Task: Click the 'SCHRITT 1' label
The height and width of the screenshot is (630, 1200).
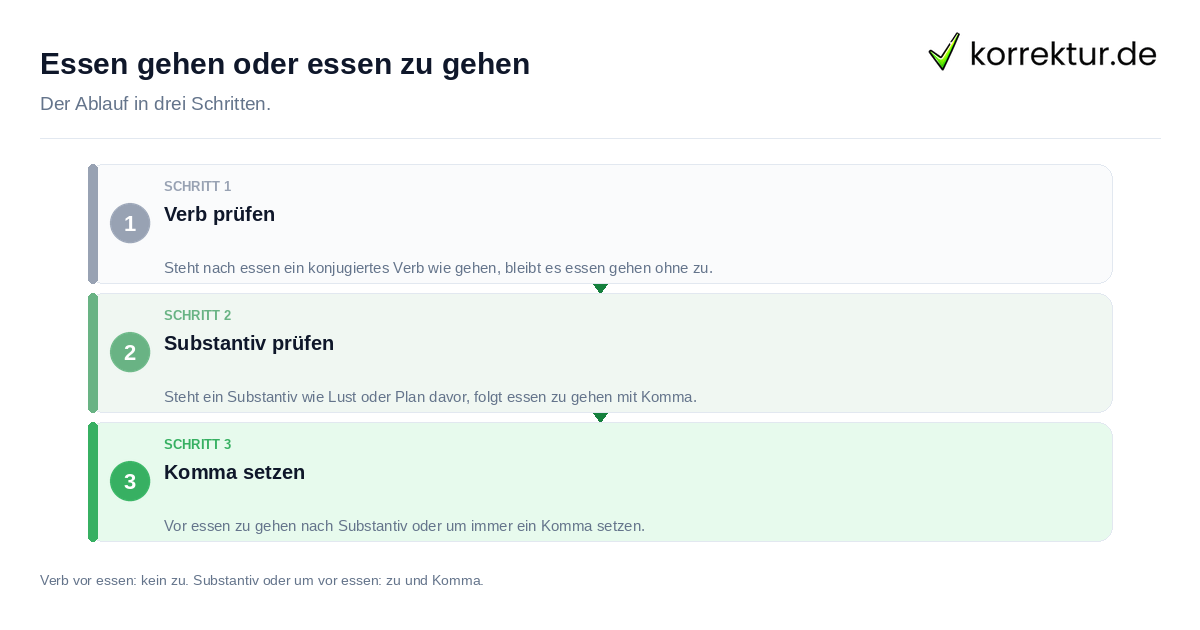Action: [x=198, y=187]
